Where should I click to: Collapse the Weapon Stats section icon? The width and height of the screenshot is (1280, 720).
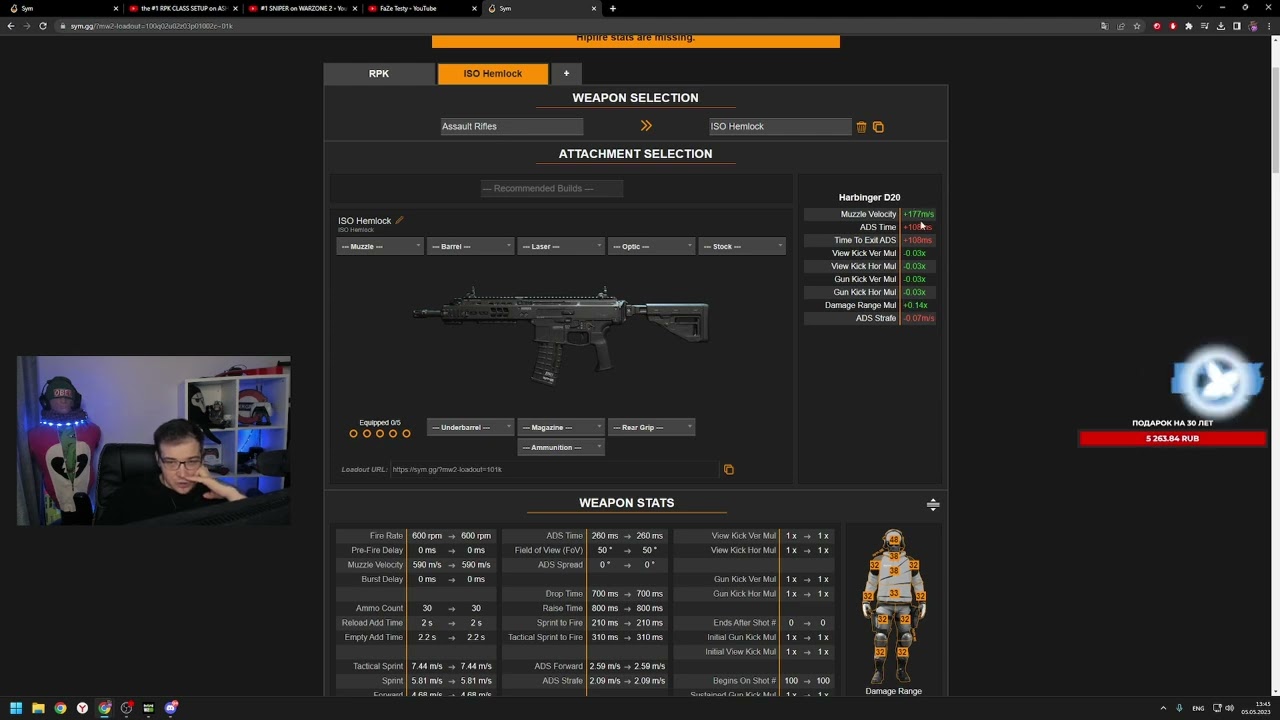[933, 504]
